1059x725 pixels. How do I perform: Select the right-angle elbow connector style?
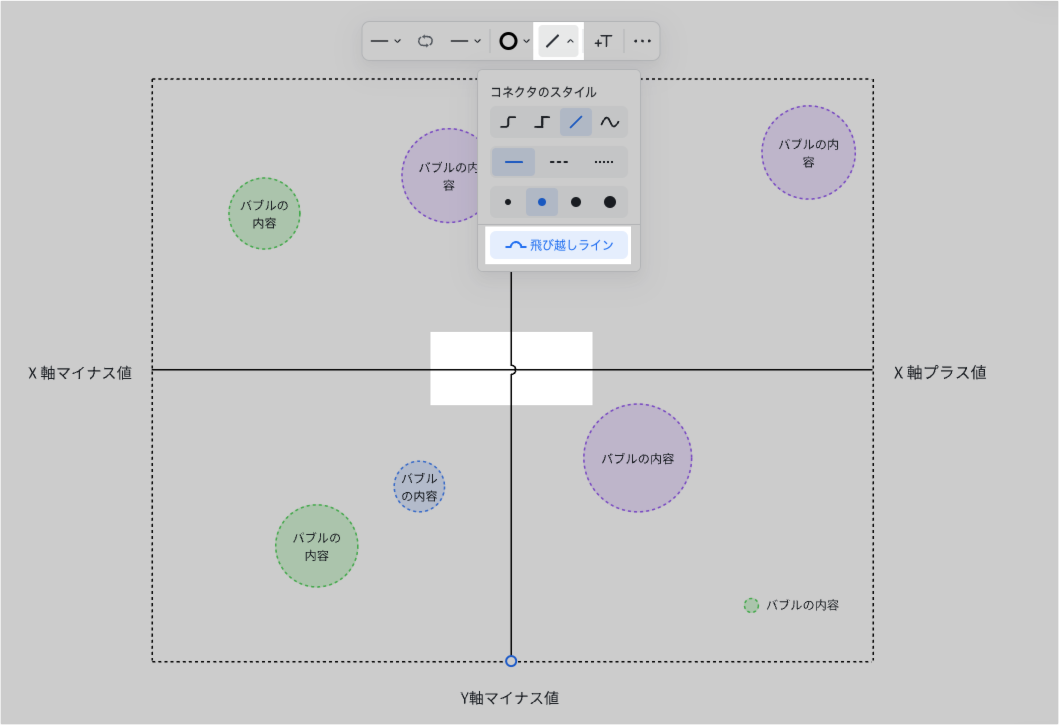542,122
